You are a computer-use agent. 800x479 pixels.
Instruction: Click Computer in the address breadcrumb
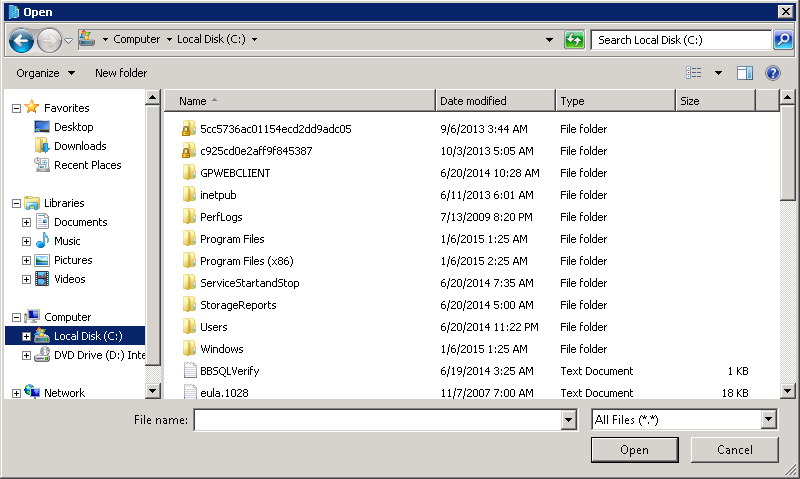[136, 39]
